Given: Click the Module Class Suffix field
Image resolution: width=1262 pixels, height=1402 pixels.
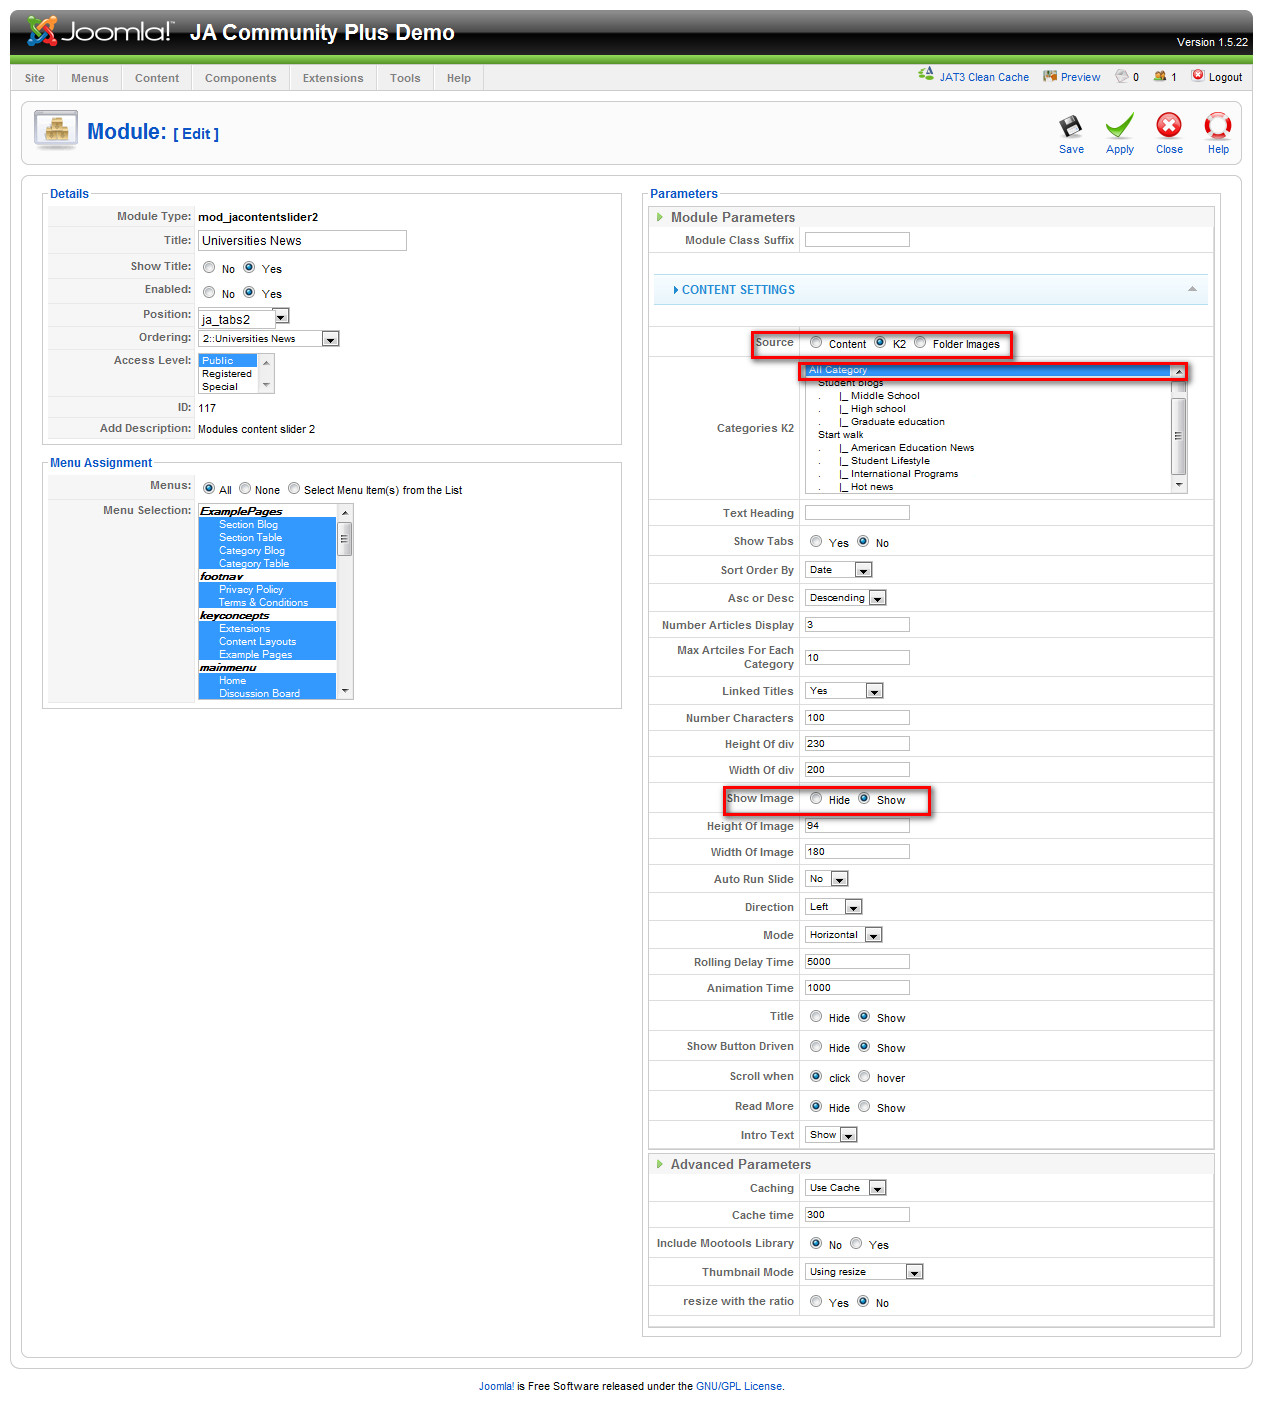Looking at the screenshot, I should 857,240.
